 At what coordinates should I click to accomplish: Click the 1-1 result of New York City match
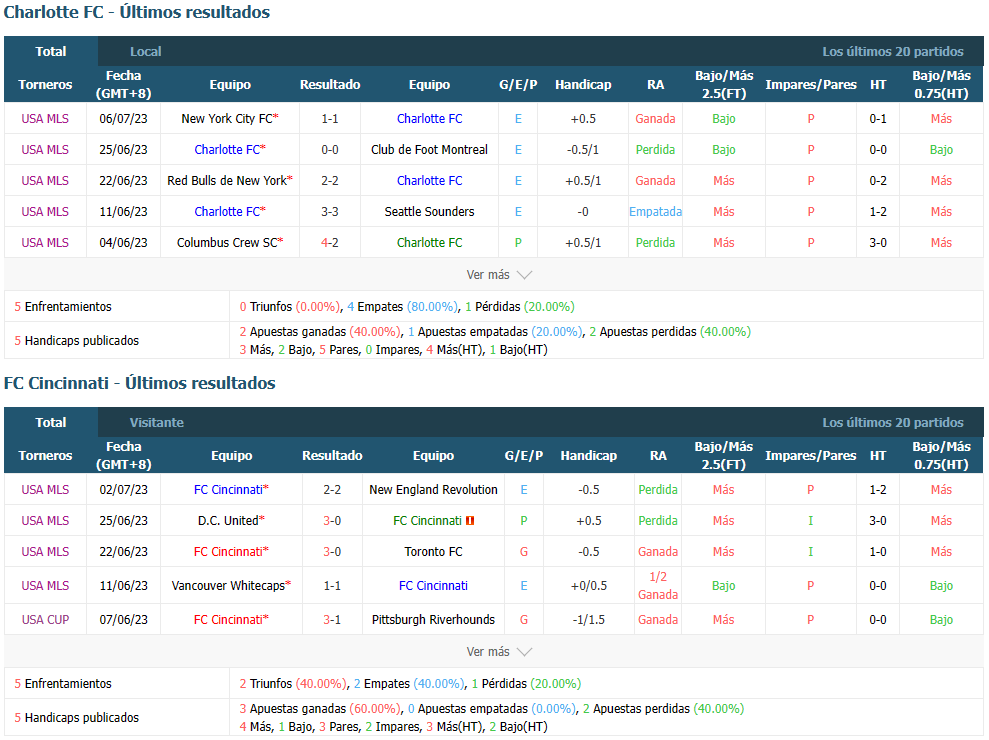pyautogui.click(x=330, y=119)
